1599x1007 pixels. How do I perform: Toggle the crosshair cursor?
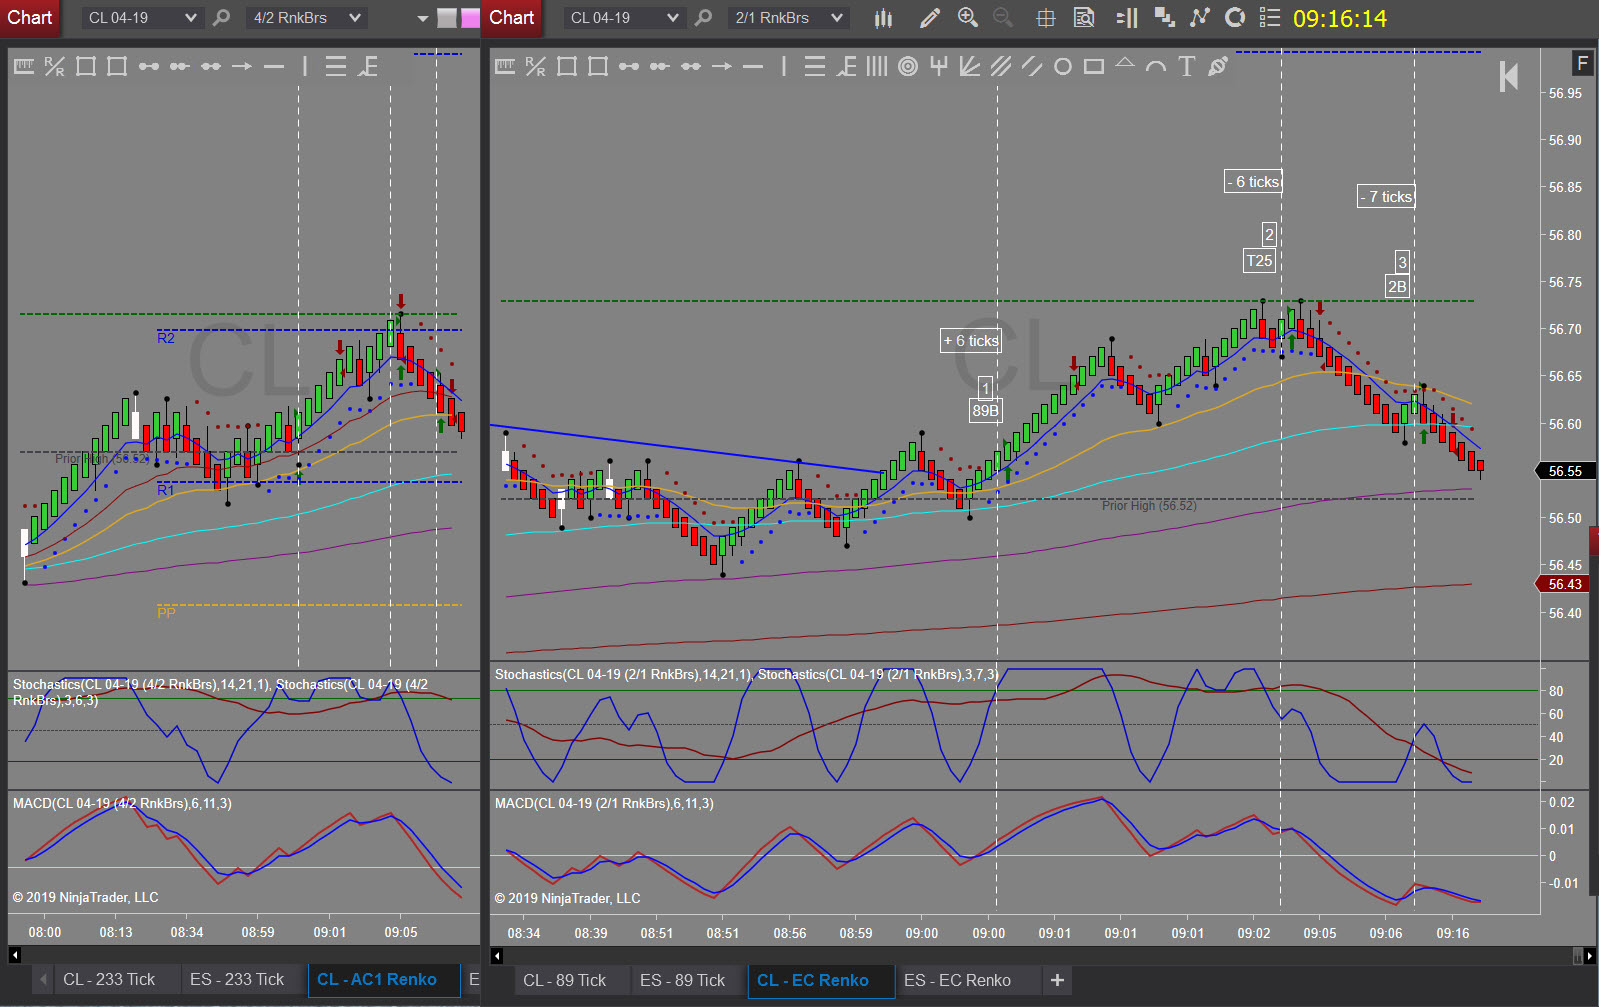click(1046, 18)
